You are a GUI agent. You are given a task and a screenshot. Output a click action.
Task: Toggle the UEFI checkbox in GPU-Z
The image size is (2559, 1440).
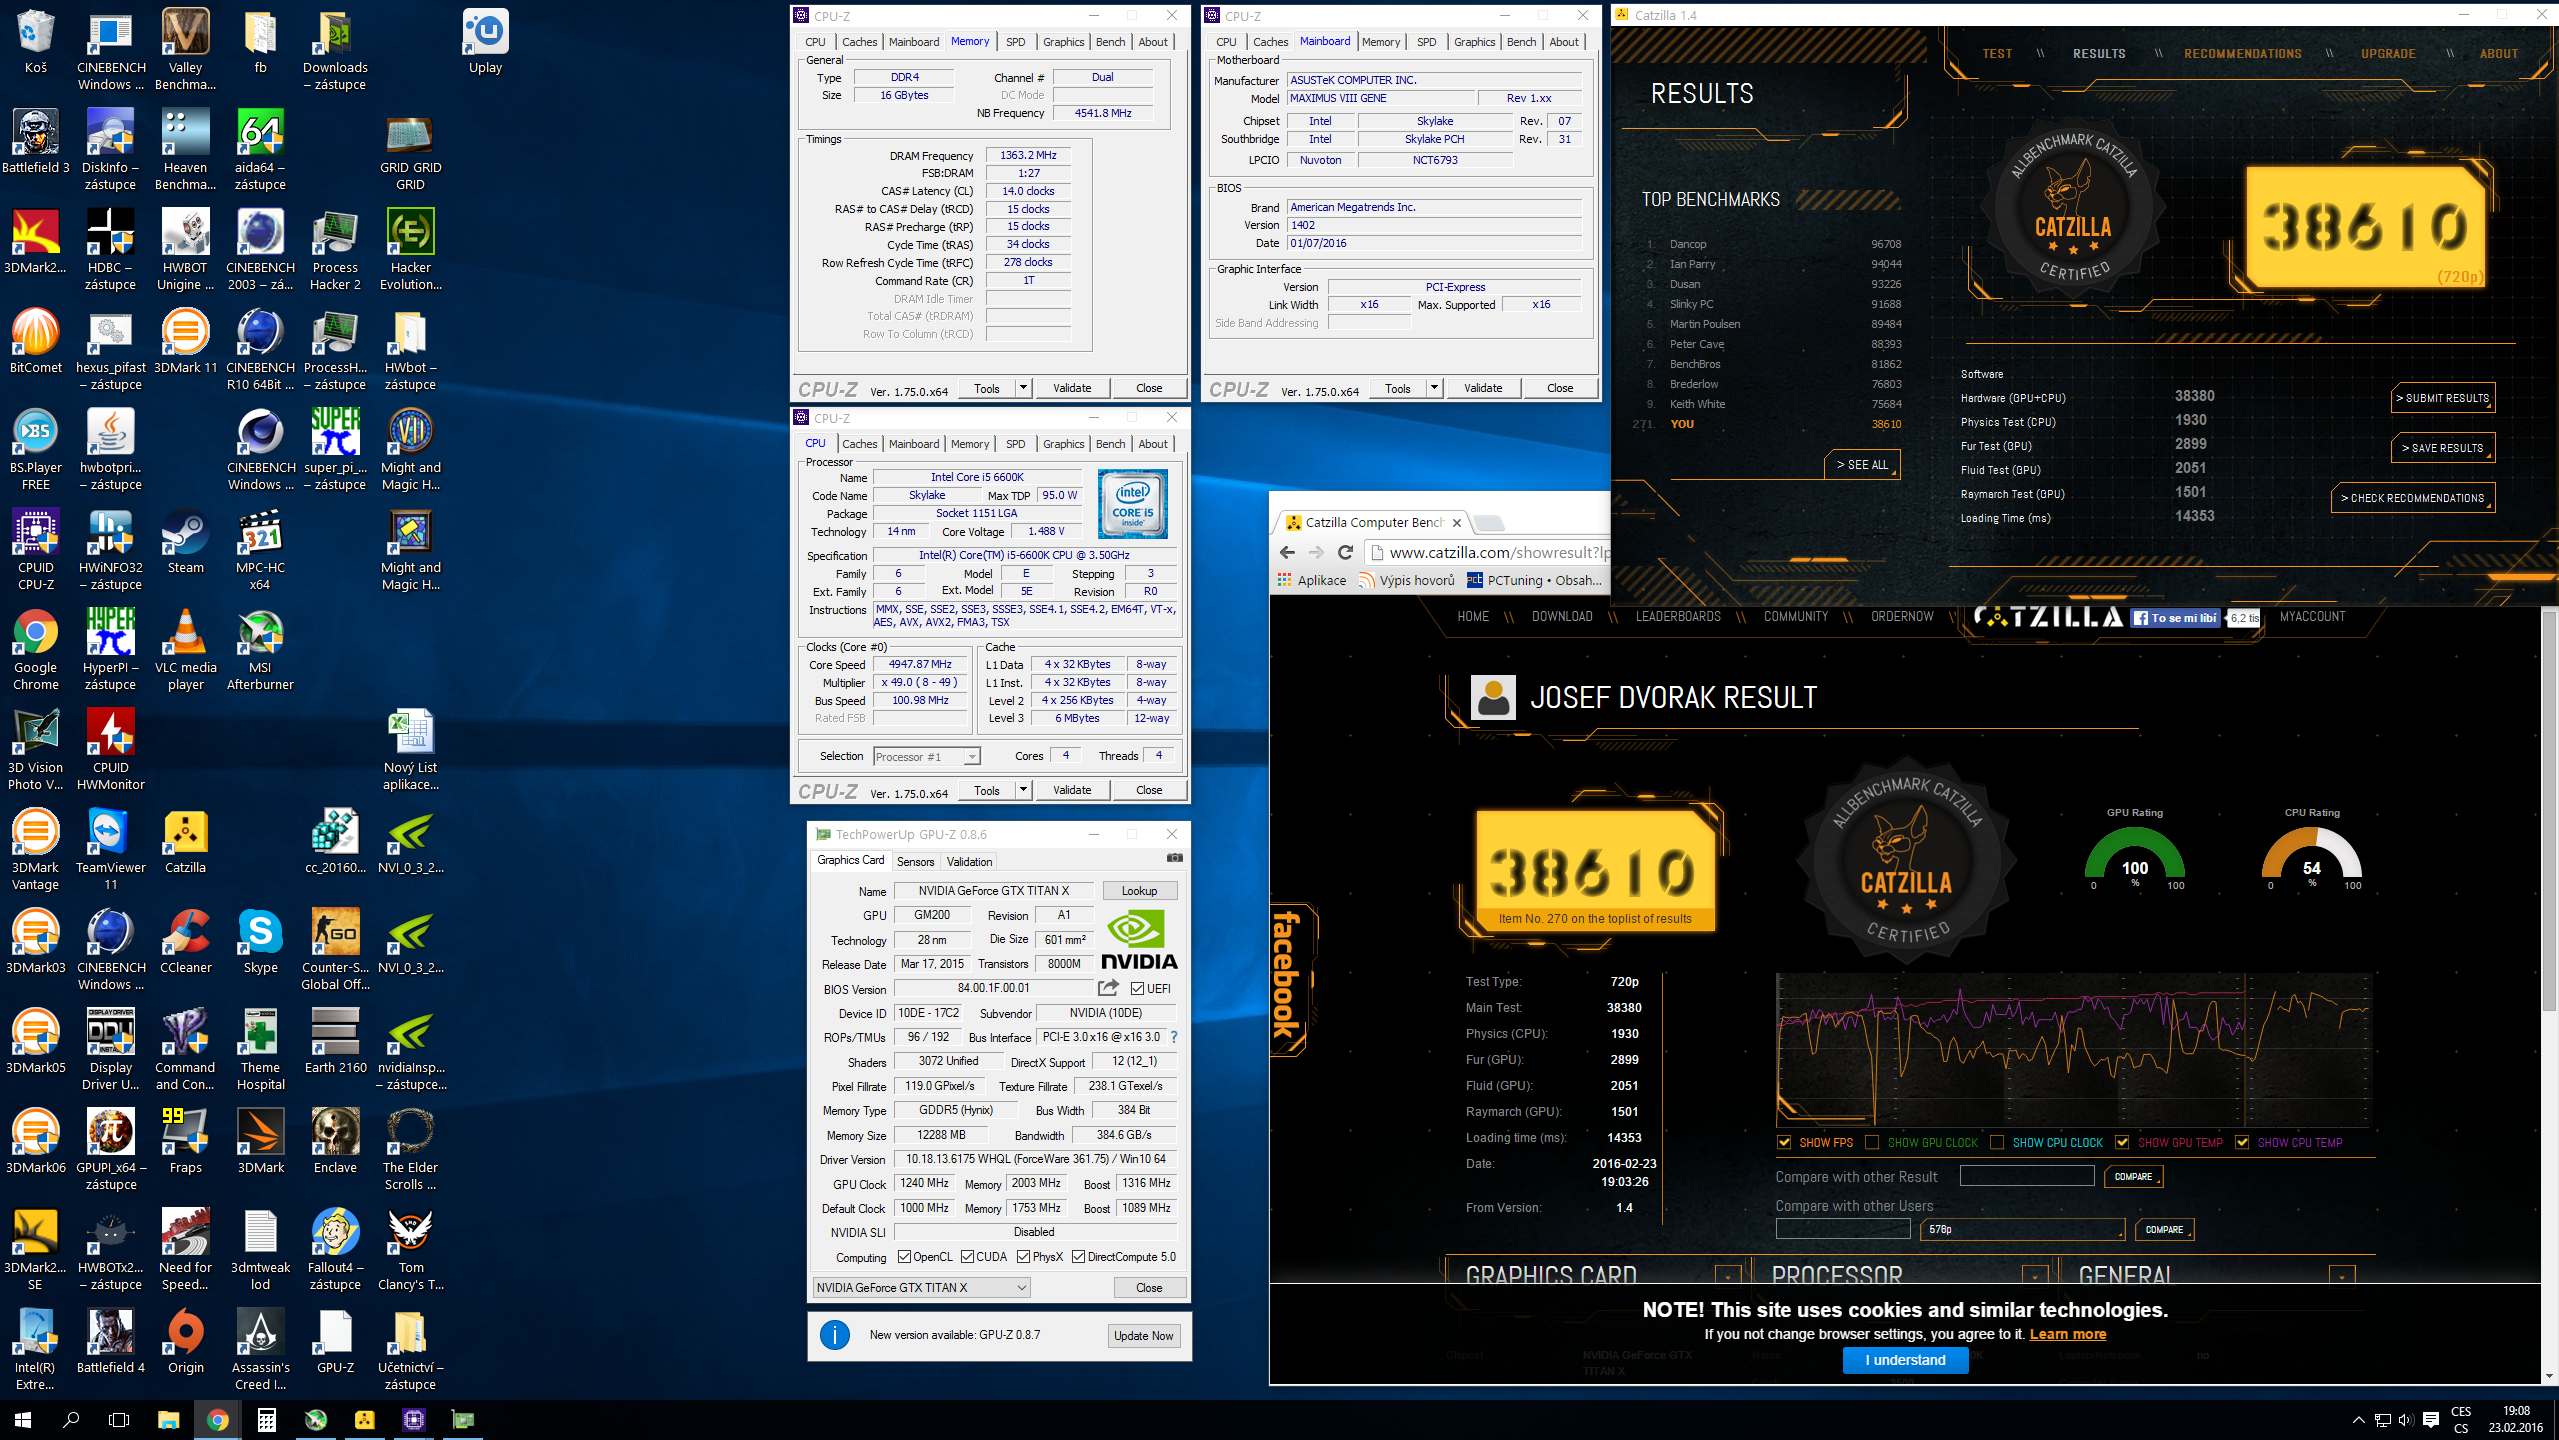1138,989
